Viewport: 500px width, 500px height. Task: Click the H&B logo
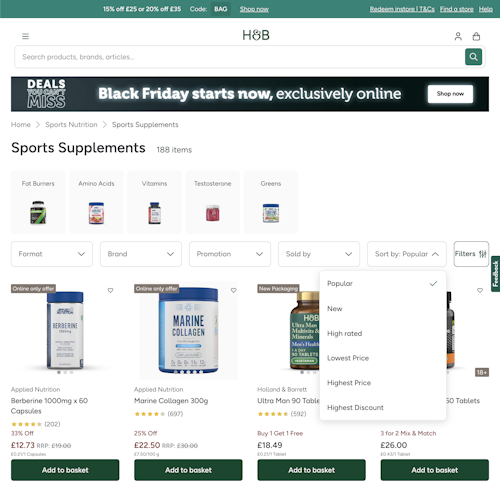coord(256,35)
